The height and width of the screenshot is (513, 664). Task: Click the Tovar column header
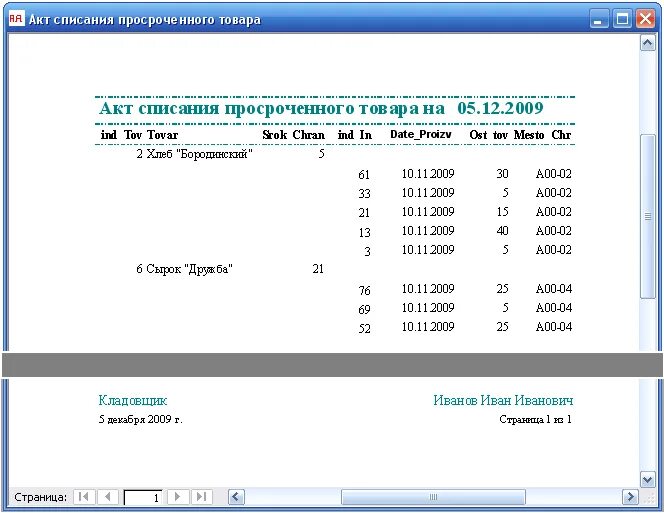click(x=162, y=135)
